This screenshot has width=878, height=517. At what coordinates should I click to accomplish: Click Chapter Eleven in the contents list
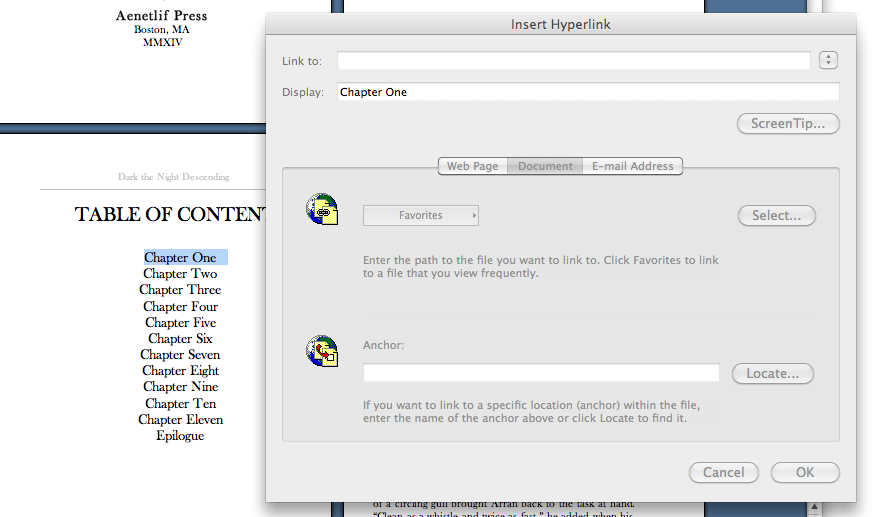[180, 420]
